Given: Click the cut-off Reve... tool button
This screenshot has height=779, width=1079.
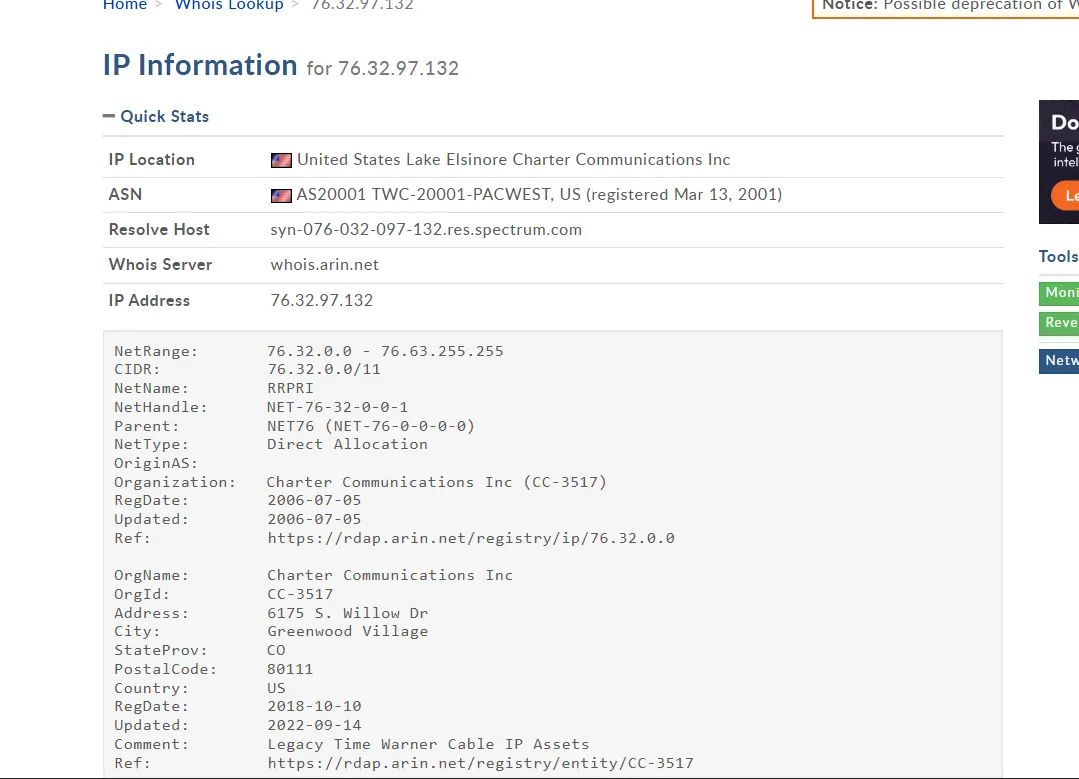Looking at the screenshot, I should point(1059,323).
